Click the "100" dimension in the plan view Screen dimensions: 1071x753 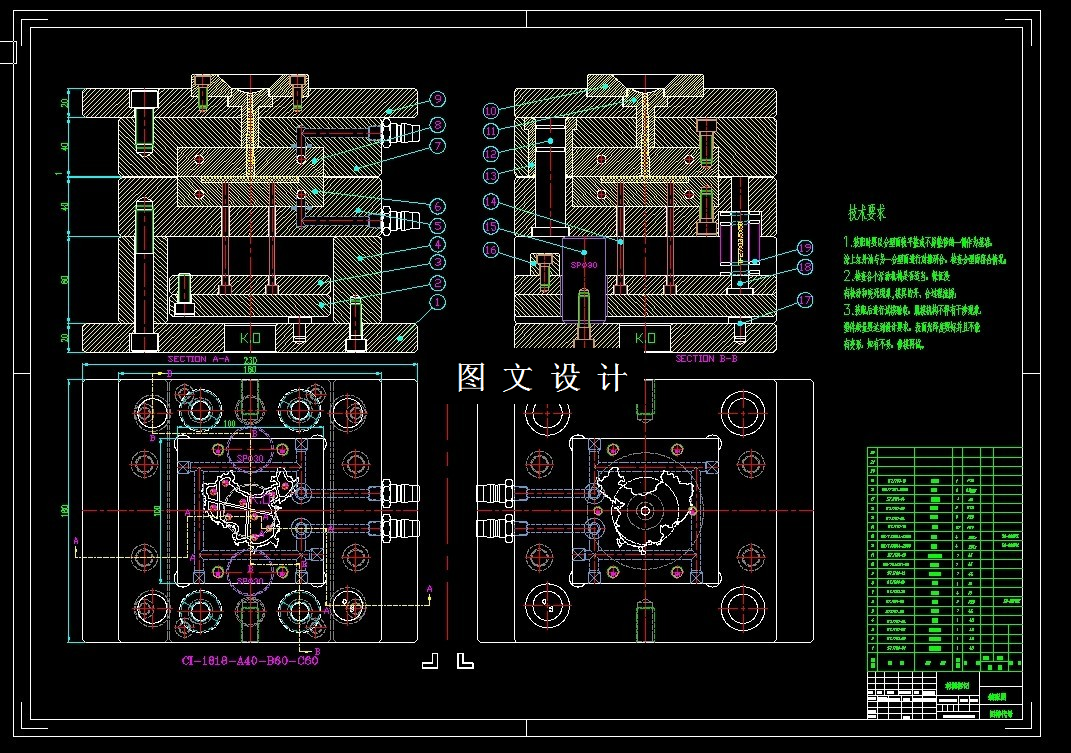(x=230, y=424)
